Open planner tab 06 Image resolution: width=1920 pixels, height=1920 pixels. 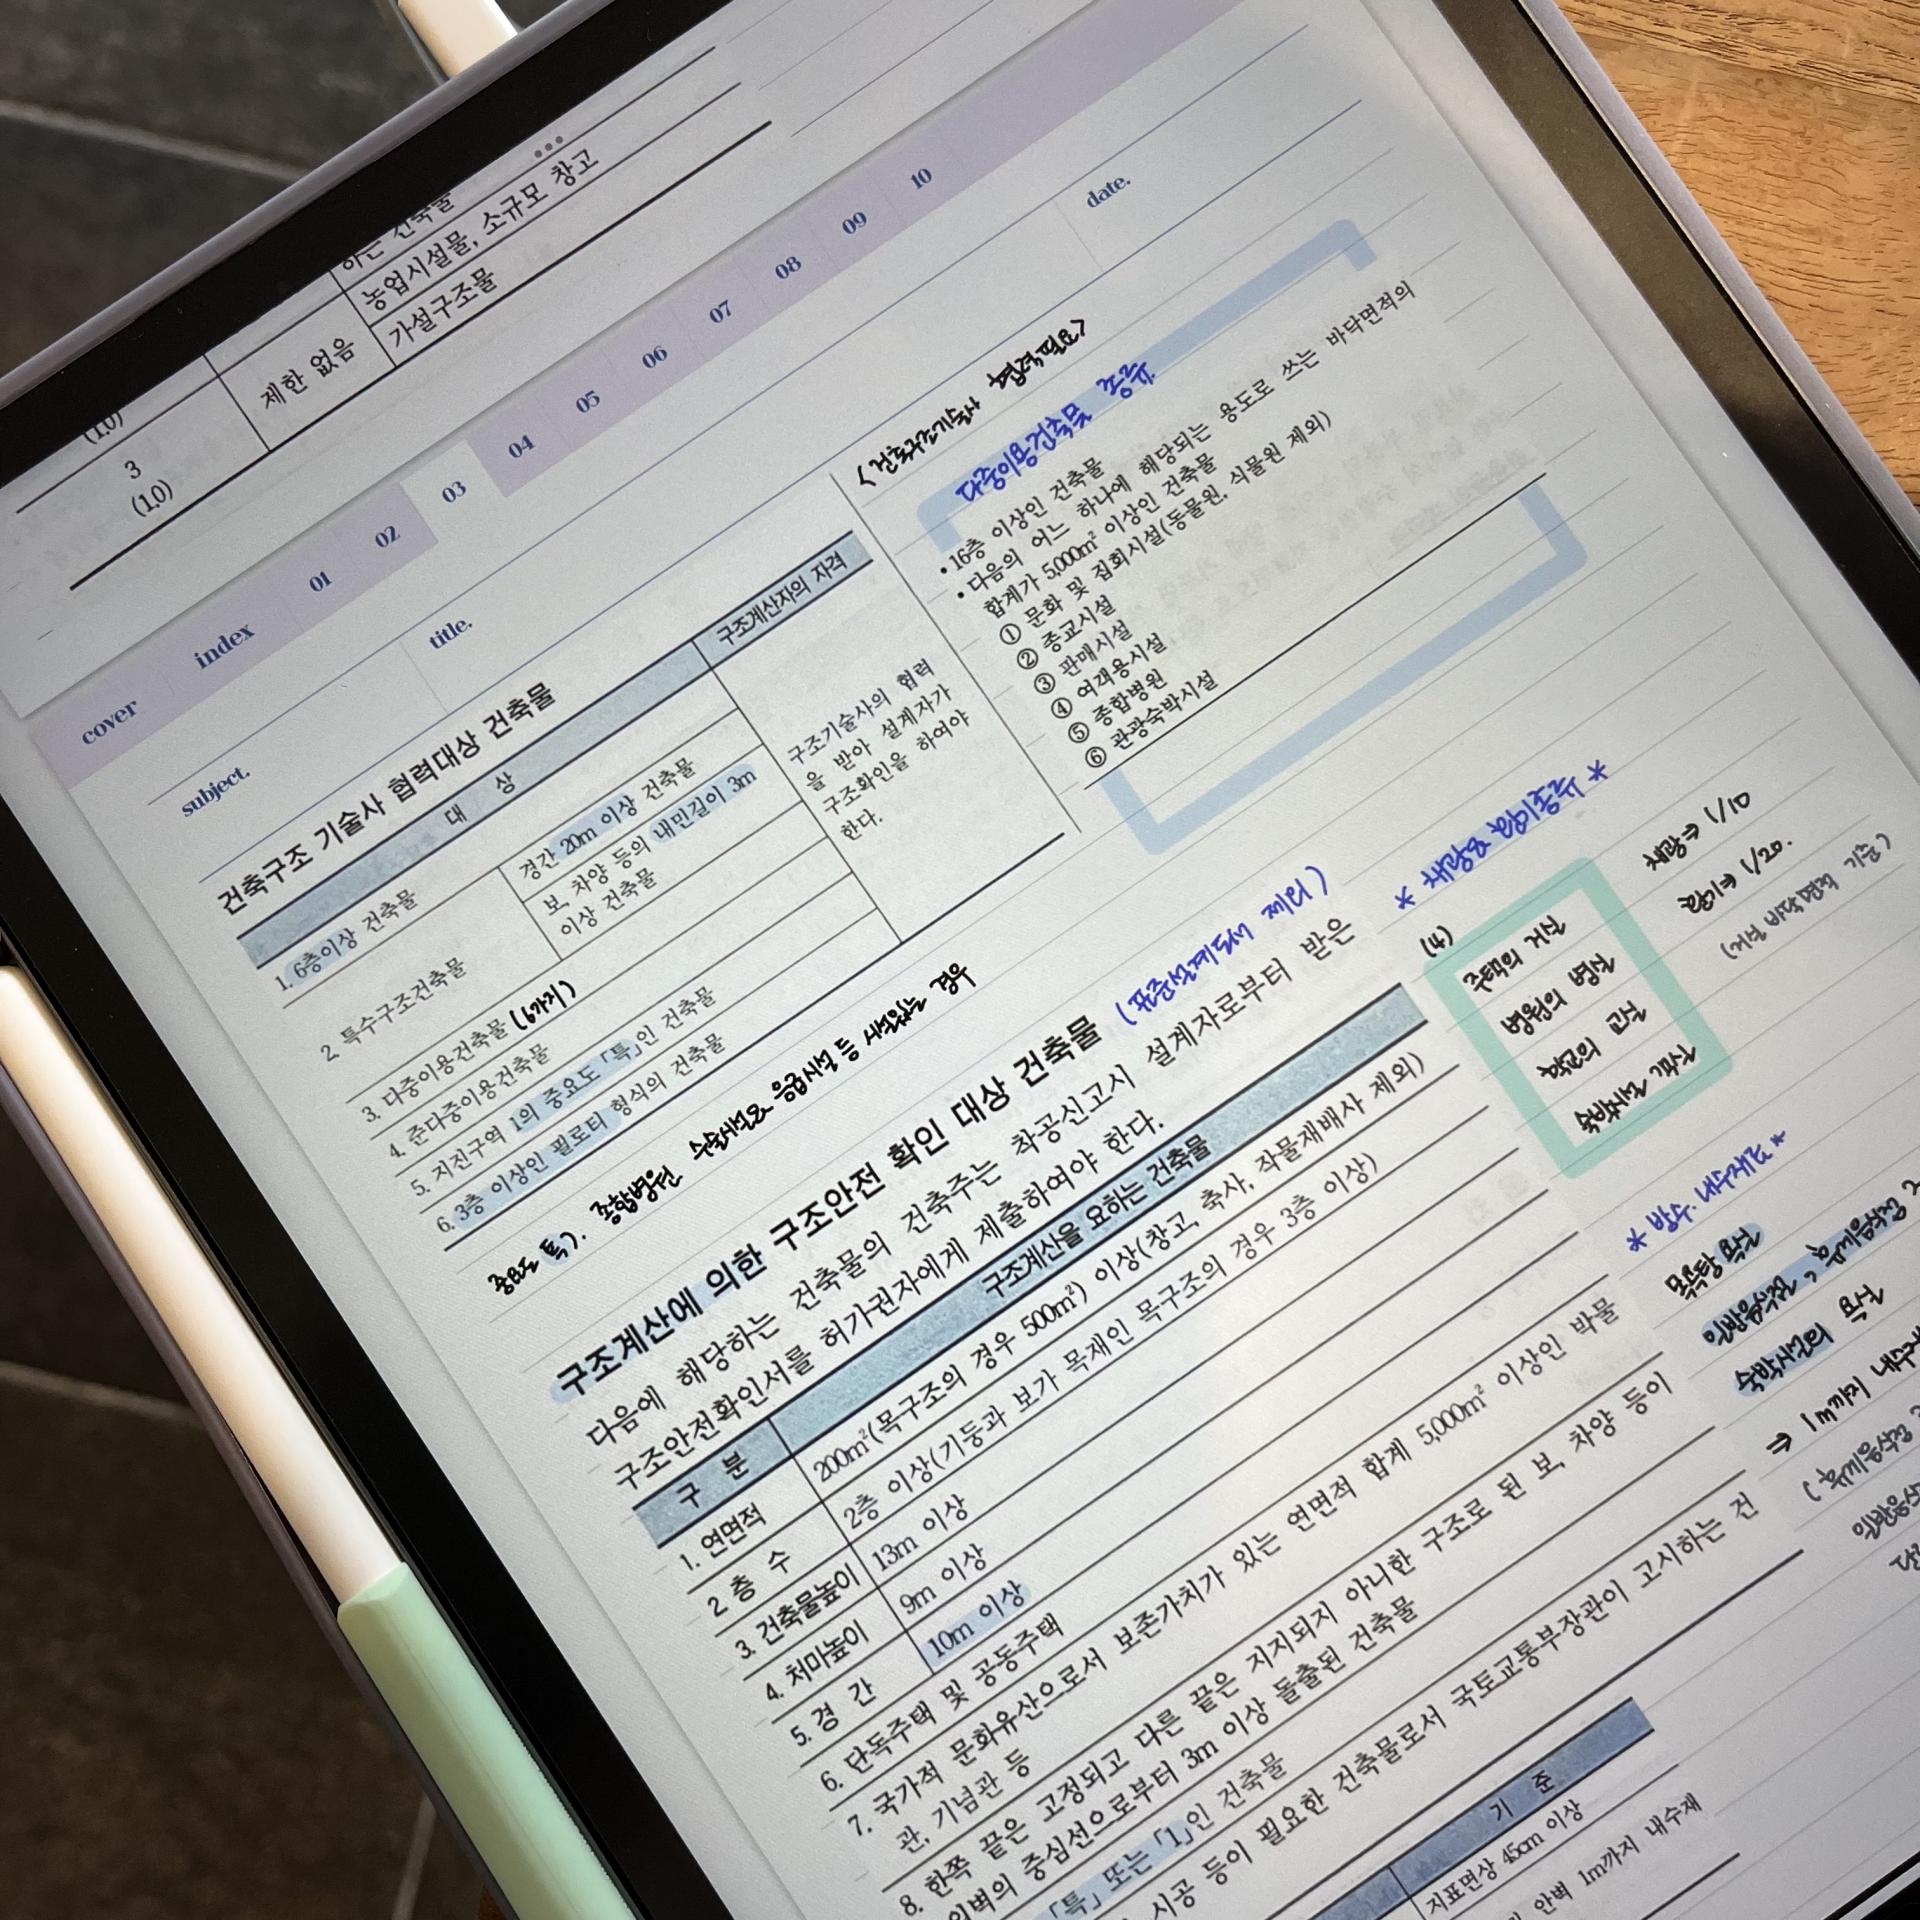click(x=655, y=357)
